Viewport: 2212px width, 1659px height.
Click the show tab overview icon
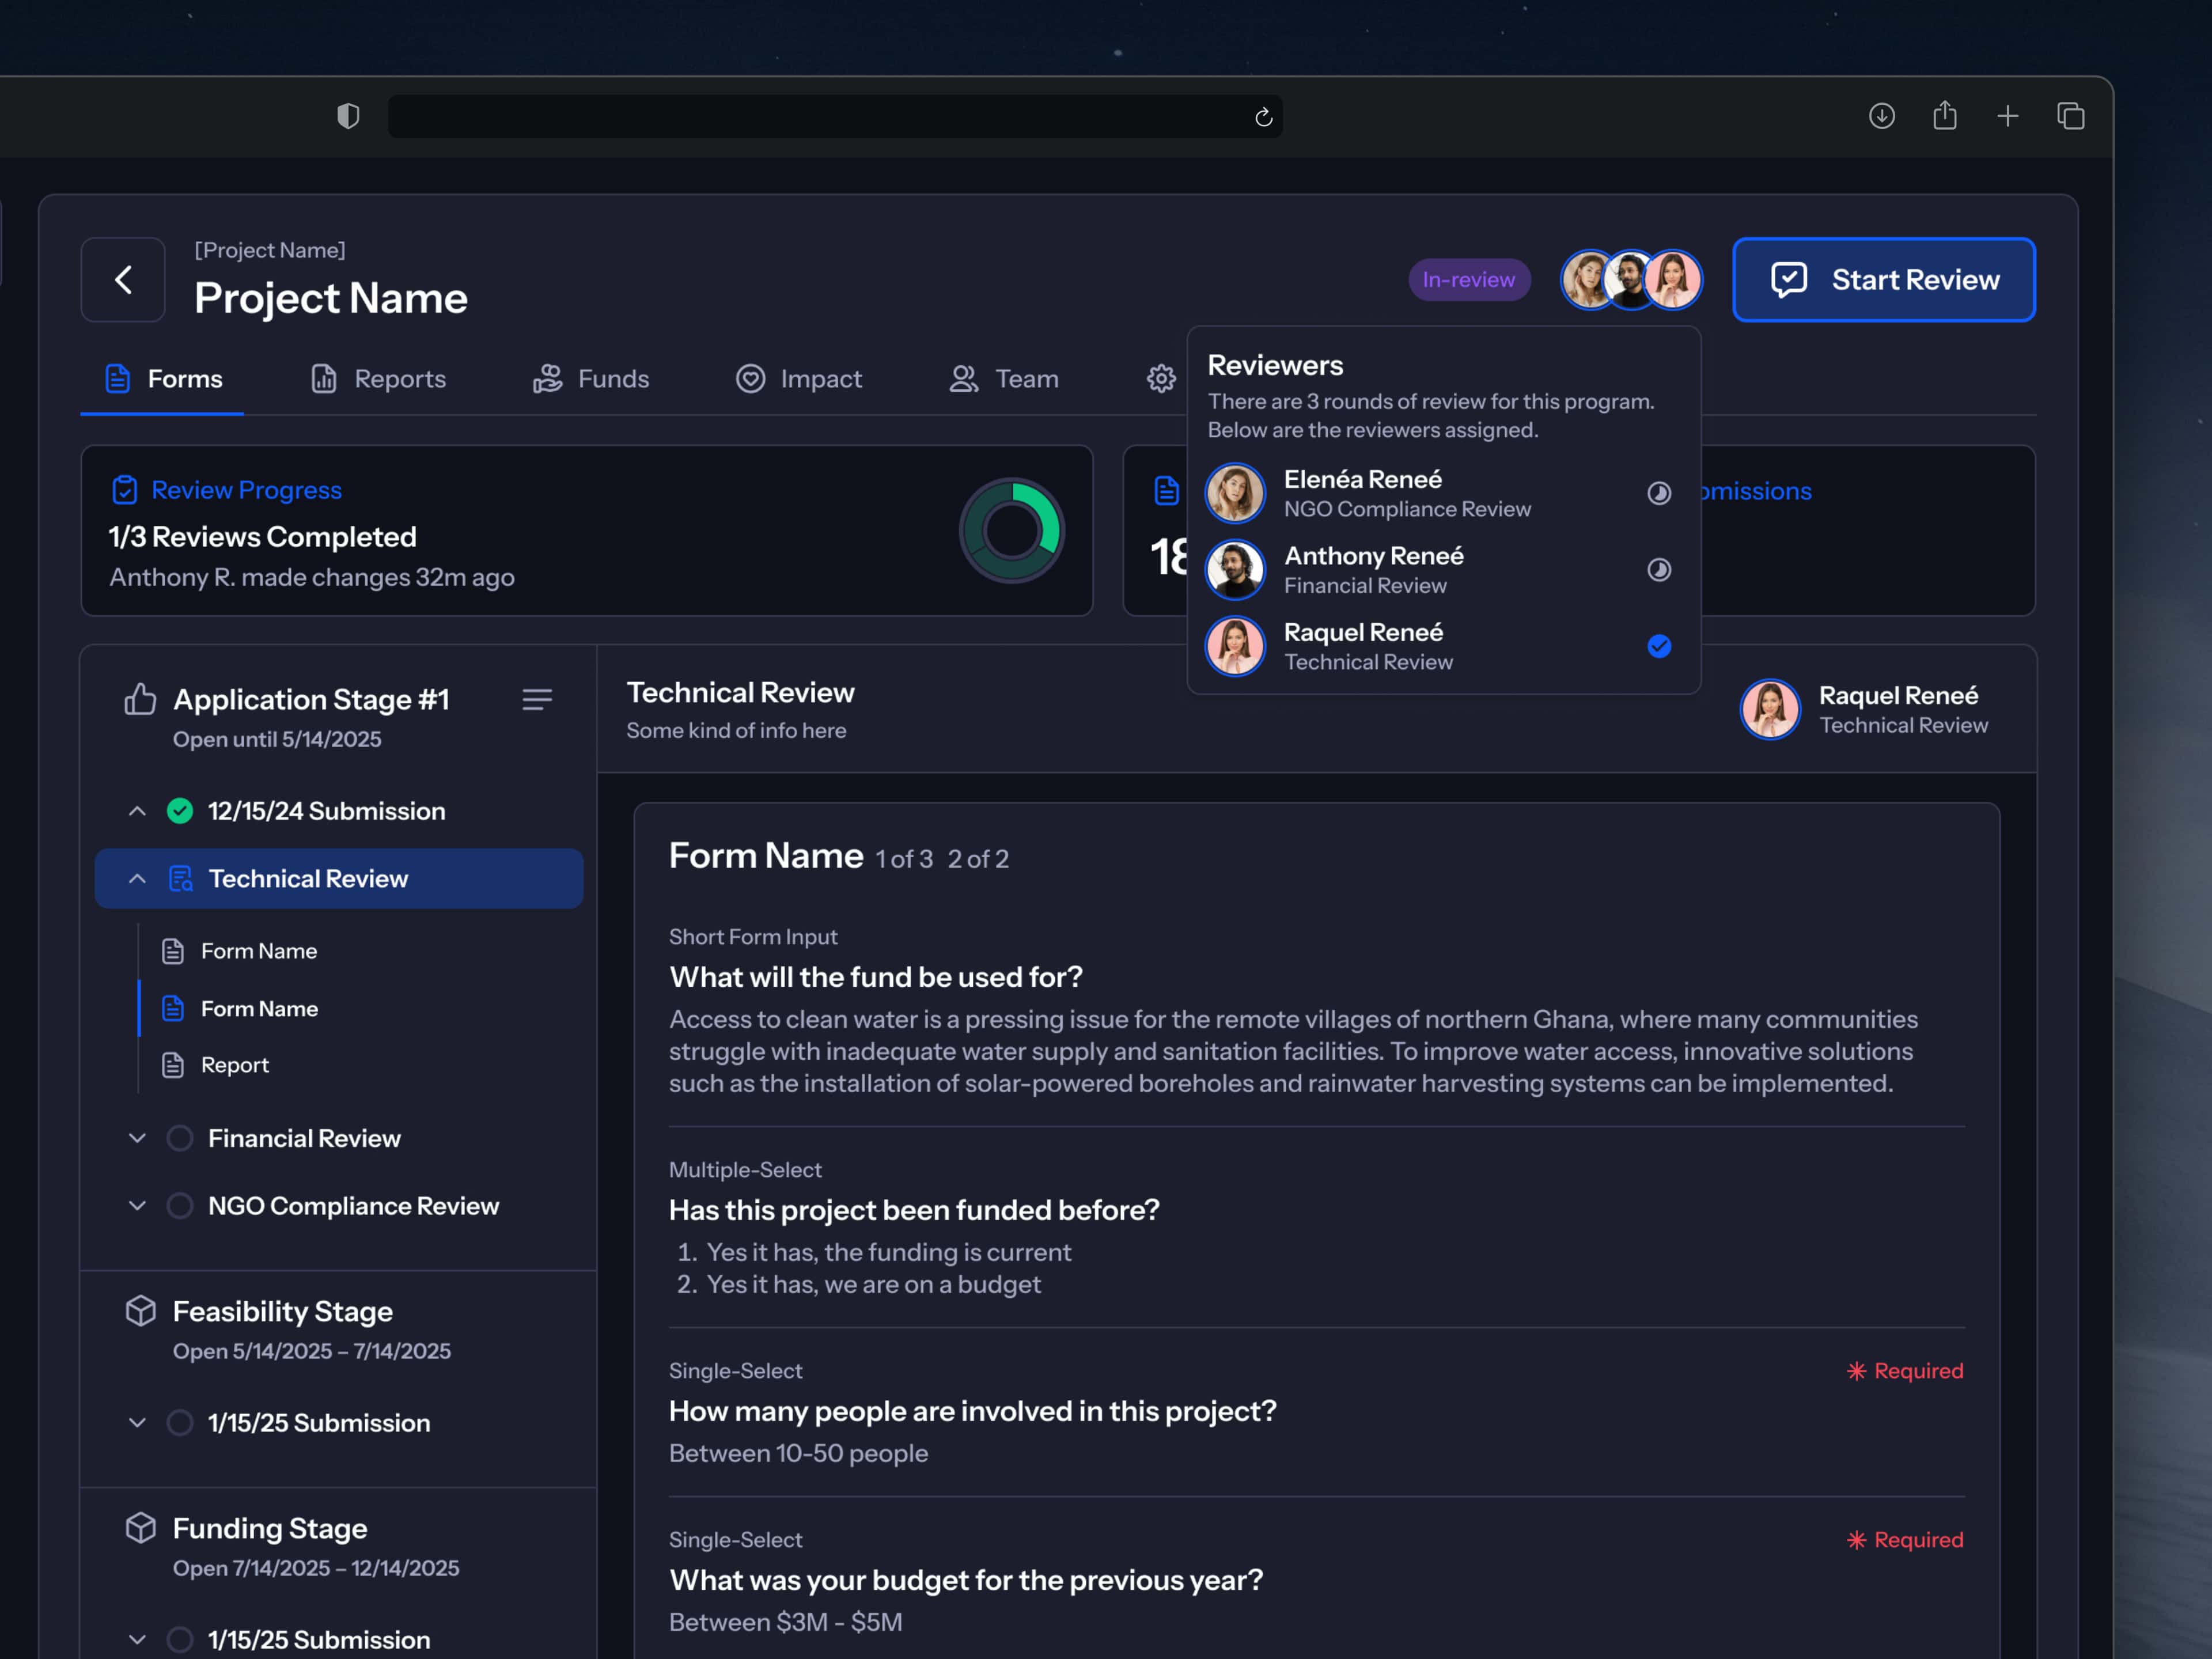tap(2070, 116)
